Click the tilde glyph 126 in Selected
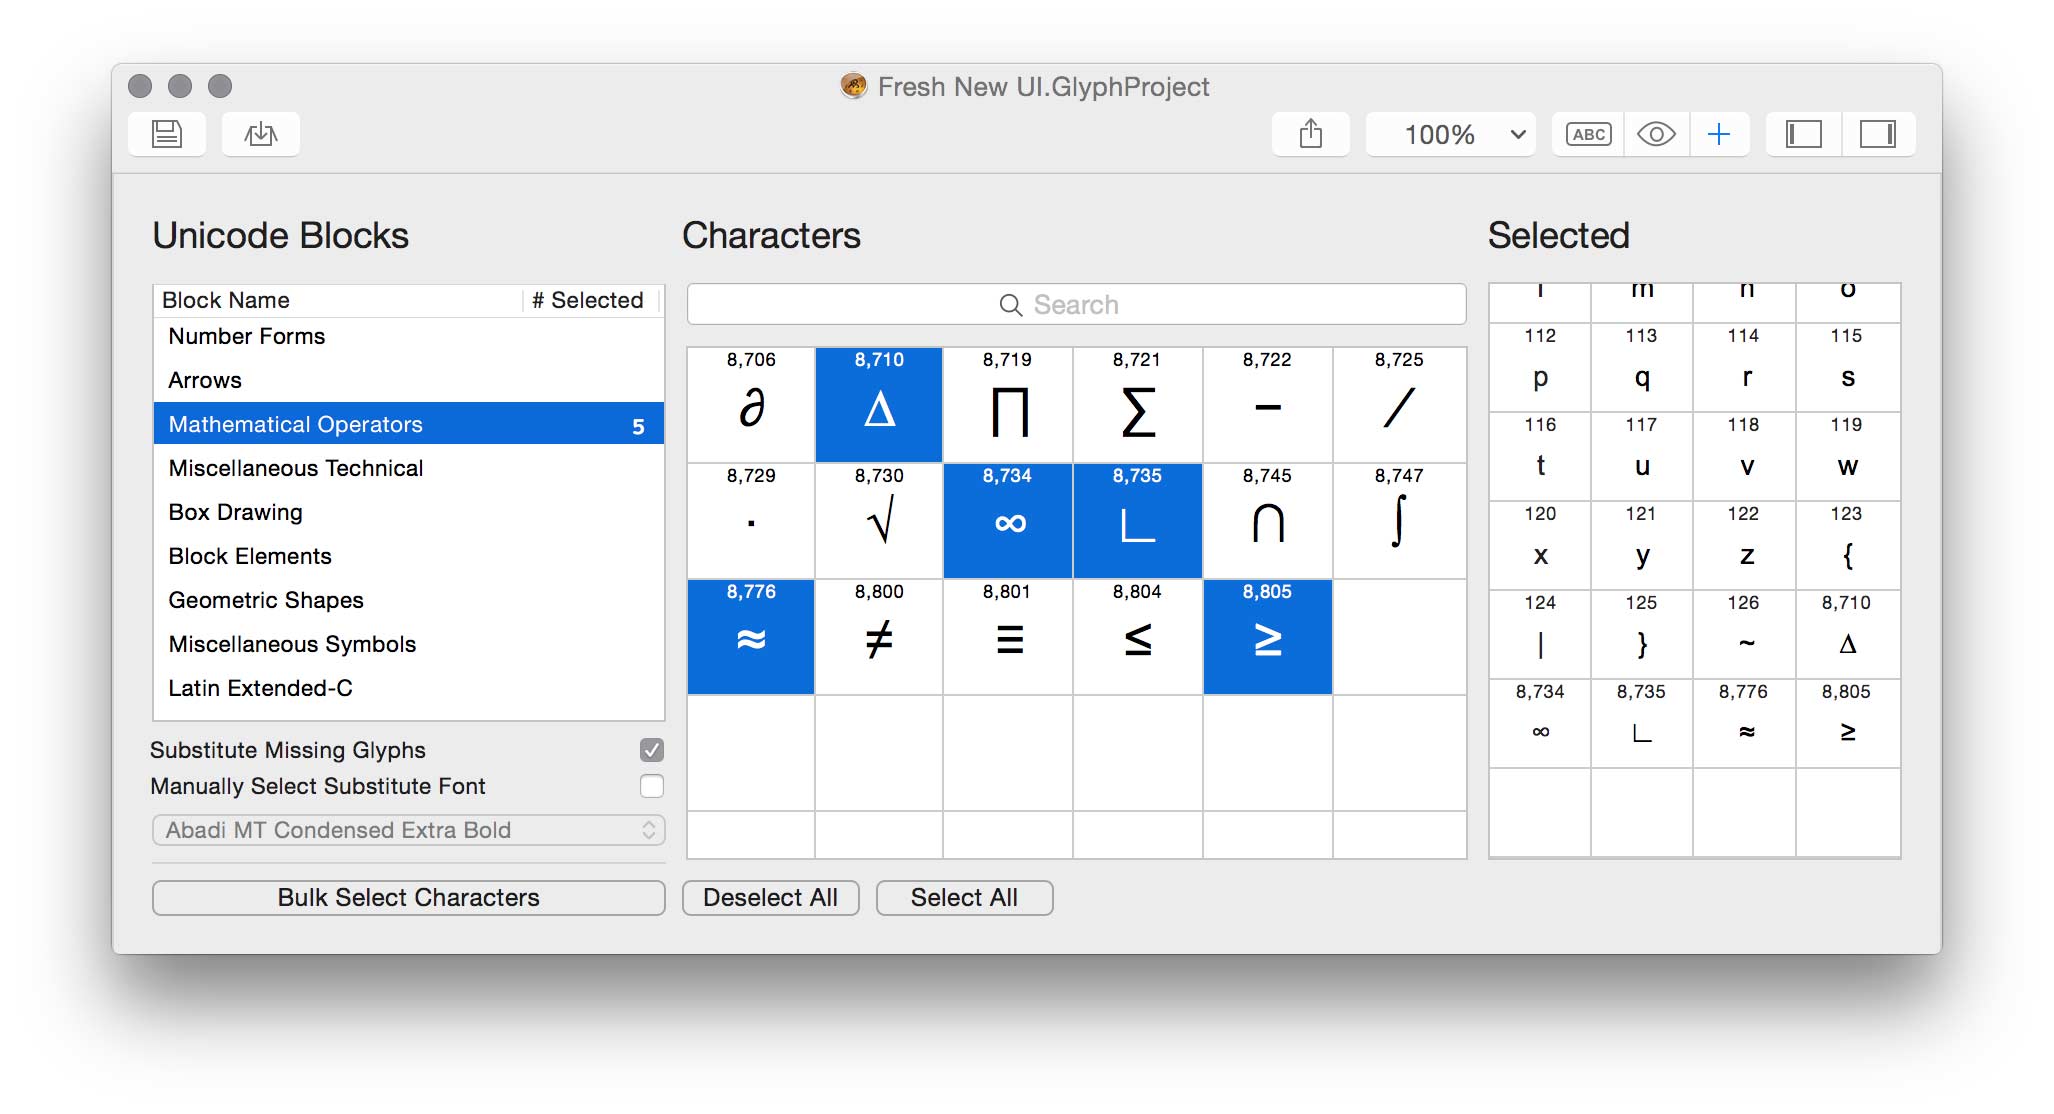This screenshot has height=1114, width=2054. (x=1744, y=634)
